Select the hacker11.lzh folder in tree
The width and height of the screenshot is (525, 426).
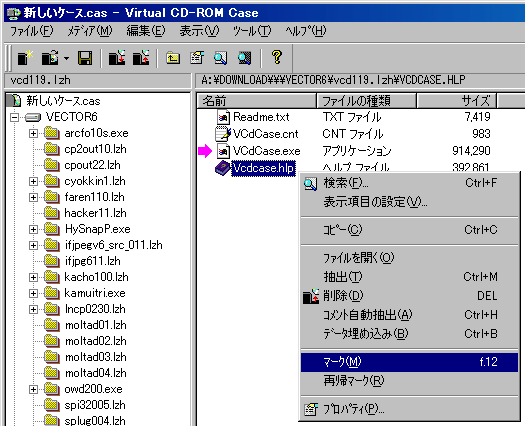click(95, 213)
